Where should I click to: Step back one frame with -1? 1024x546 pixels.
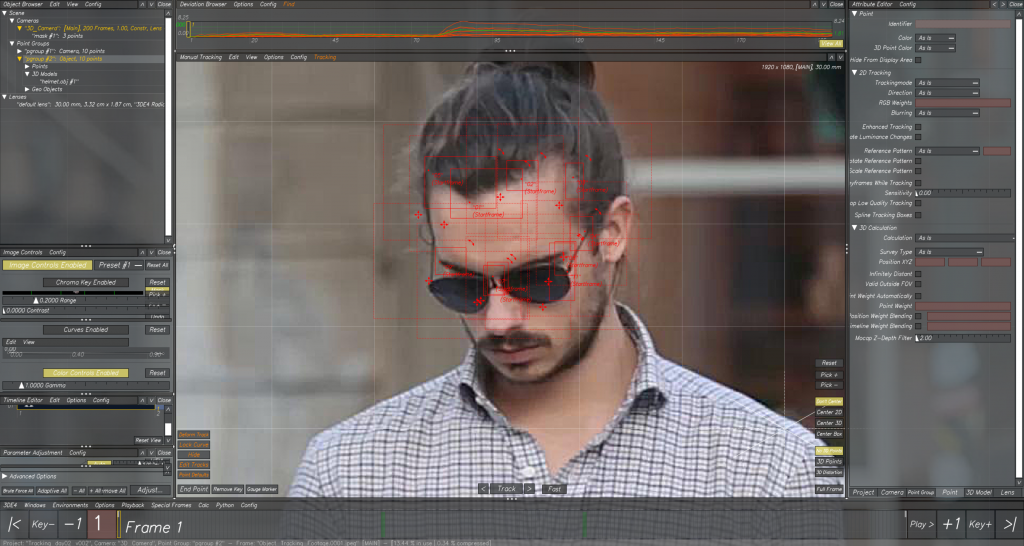[72, 525]
